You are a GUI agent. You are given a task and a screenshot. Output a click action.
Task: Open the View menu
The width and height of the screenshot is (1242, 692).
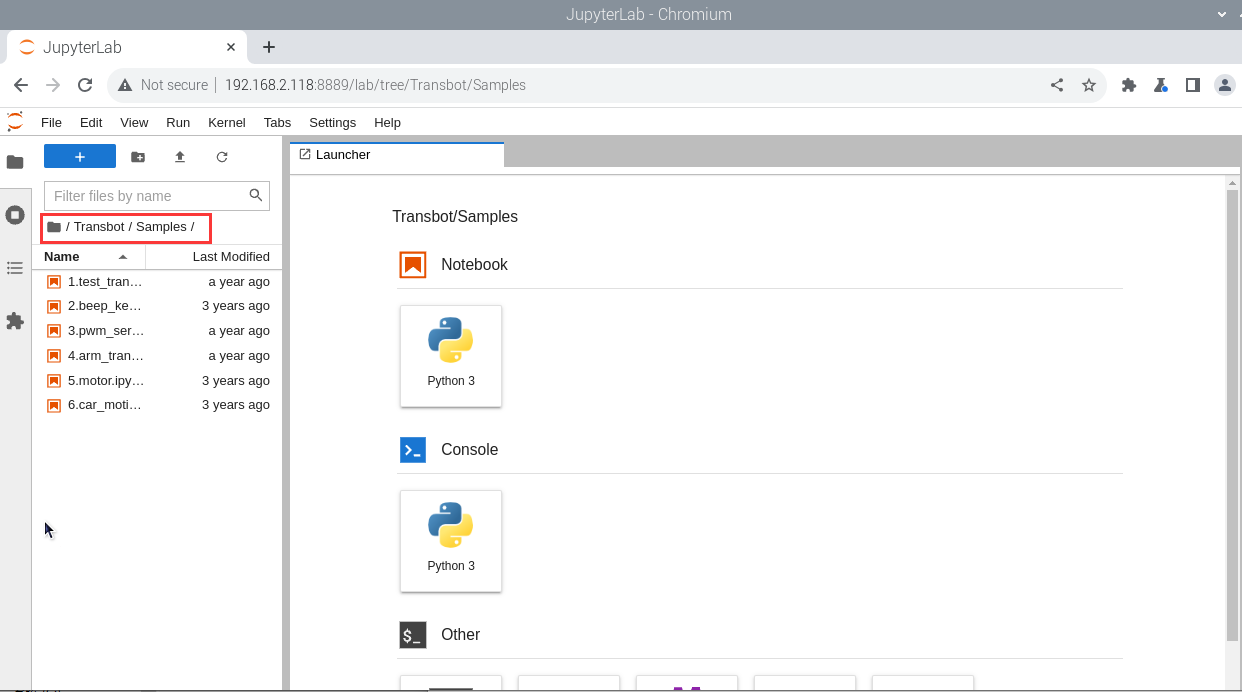pyautogui.click(x=134, y=122)
